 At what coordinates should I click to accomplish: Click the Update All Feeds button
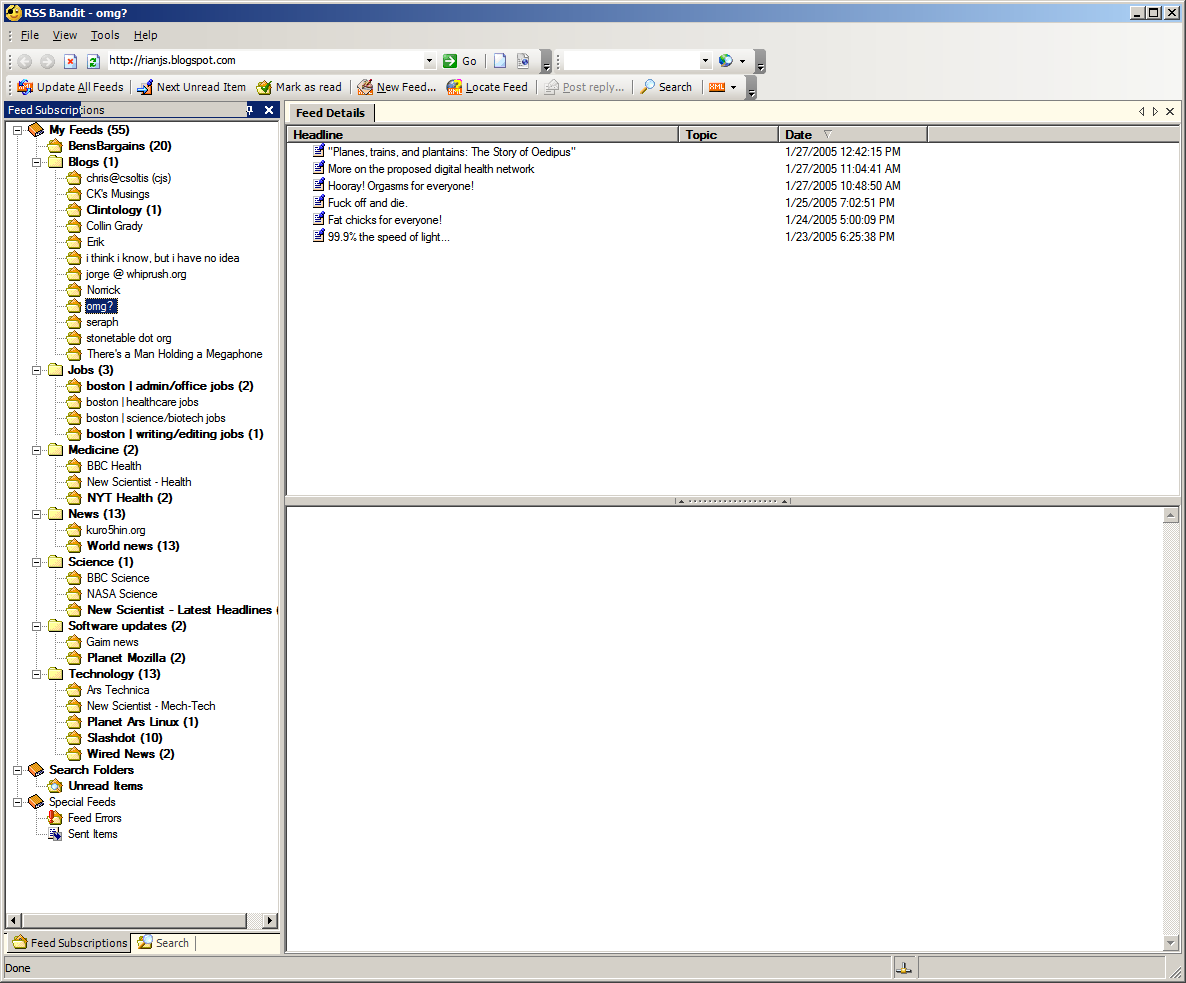point(70,87)
